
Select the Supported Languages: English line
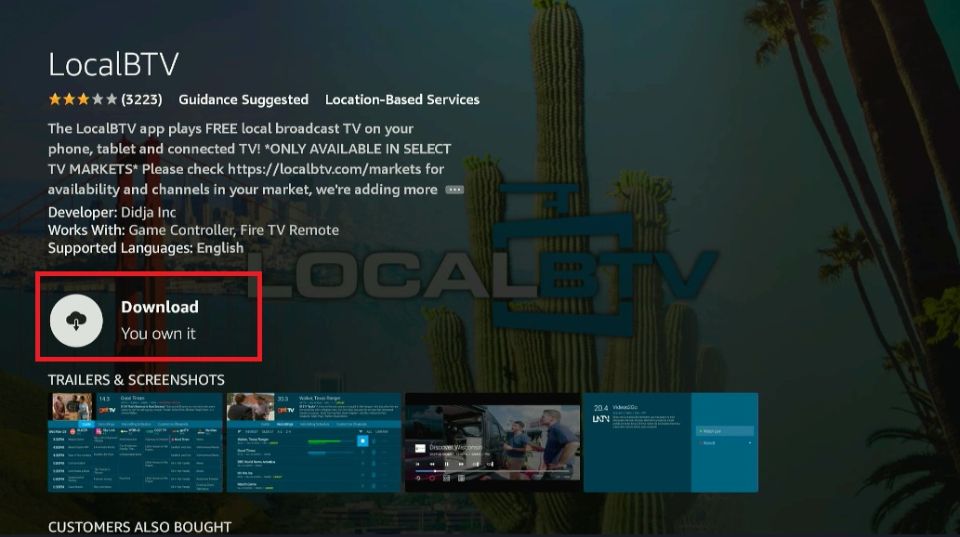146,248
